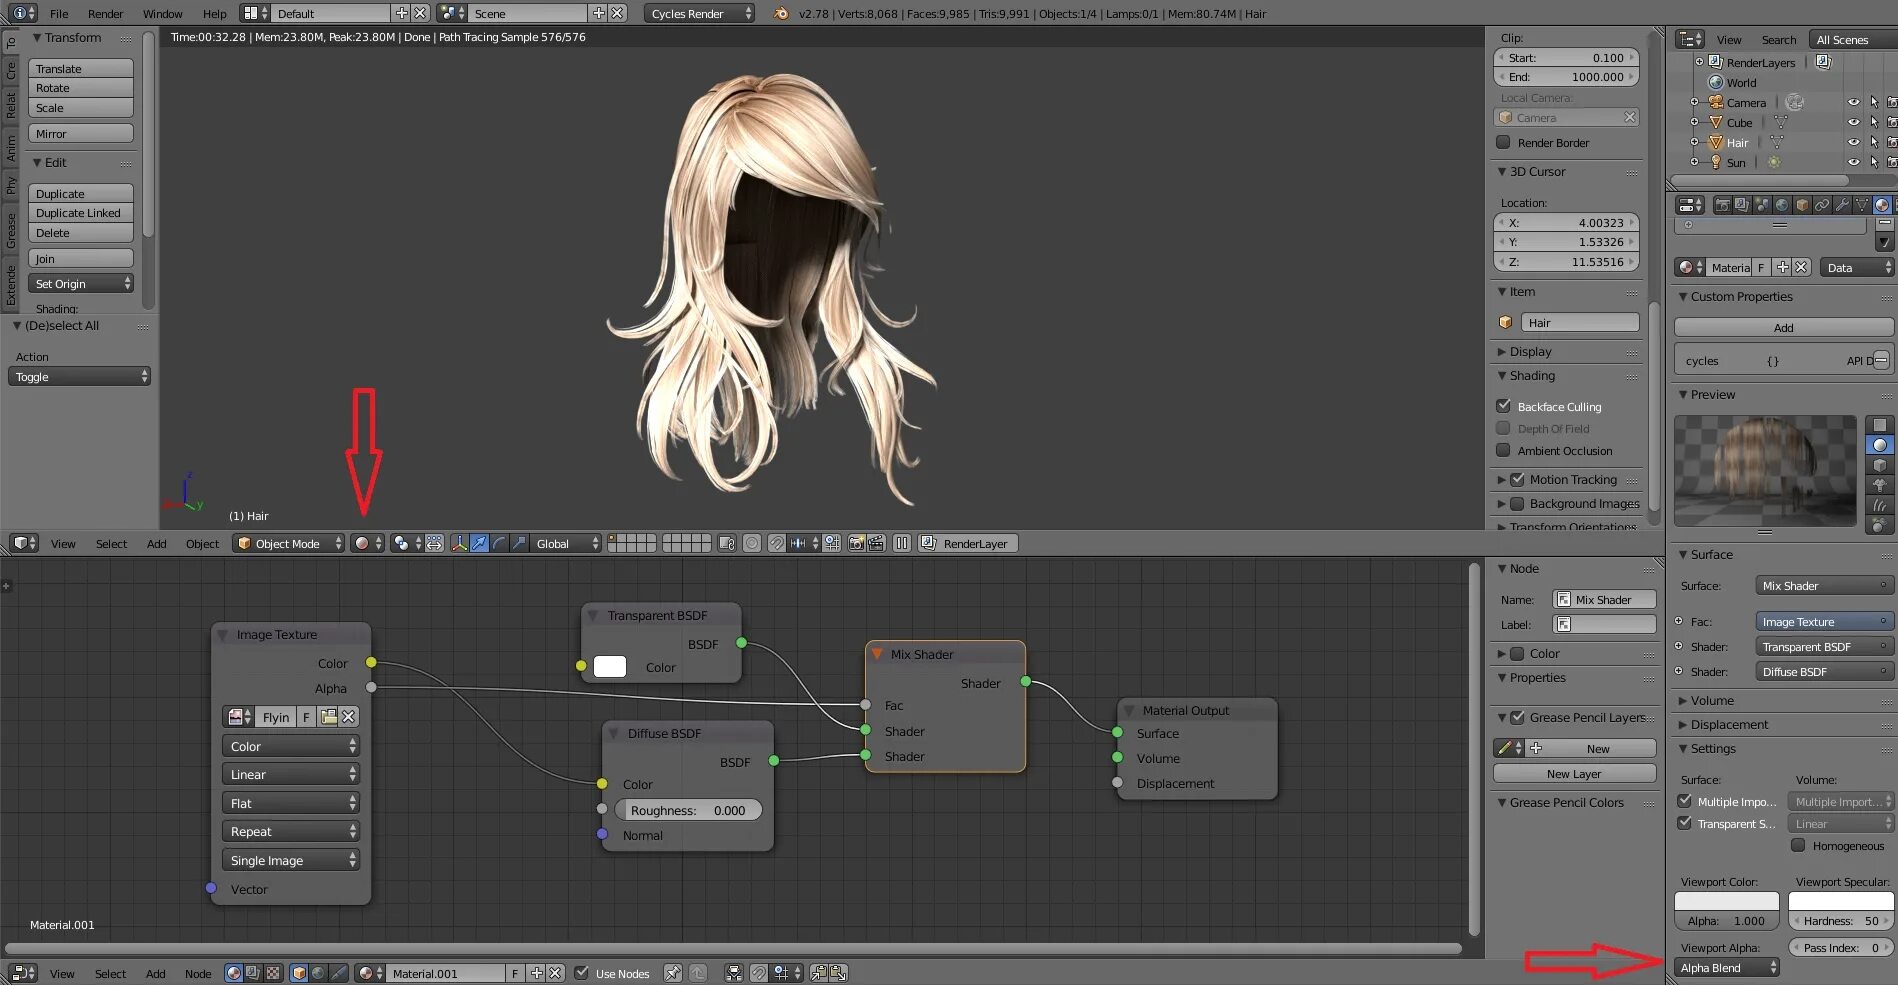
Task: Open the Viewport Alpha Blend dropdown
Action: [1727, 967]
